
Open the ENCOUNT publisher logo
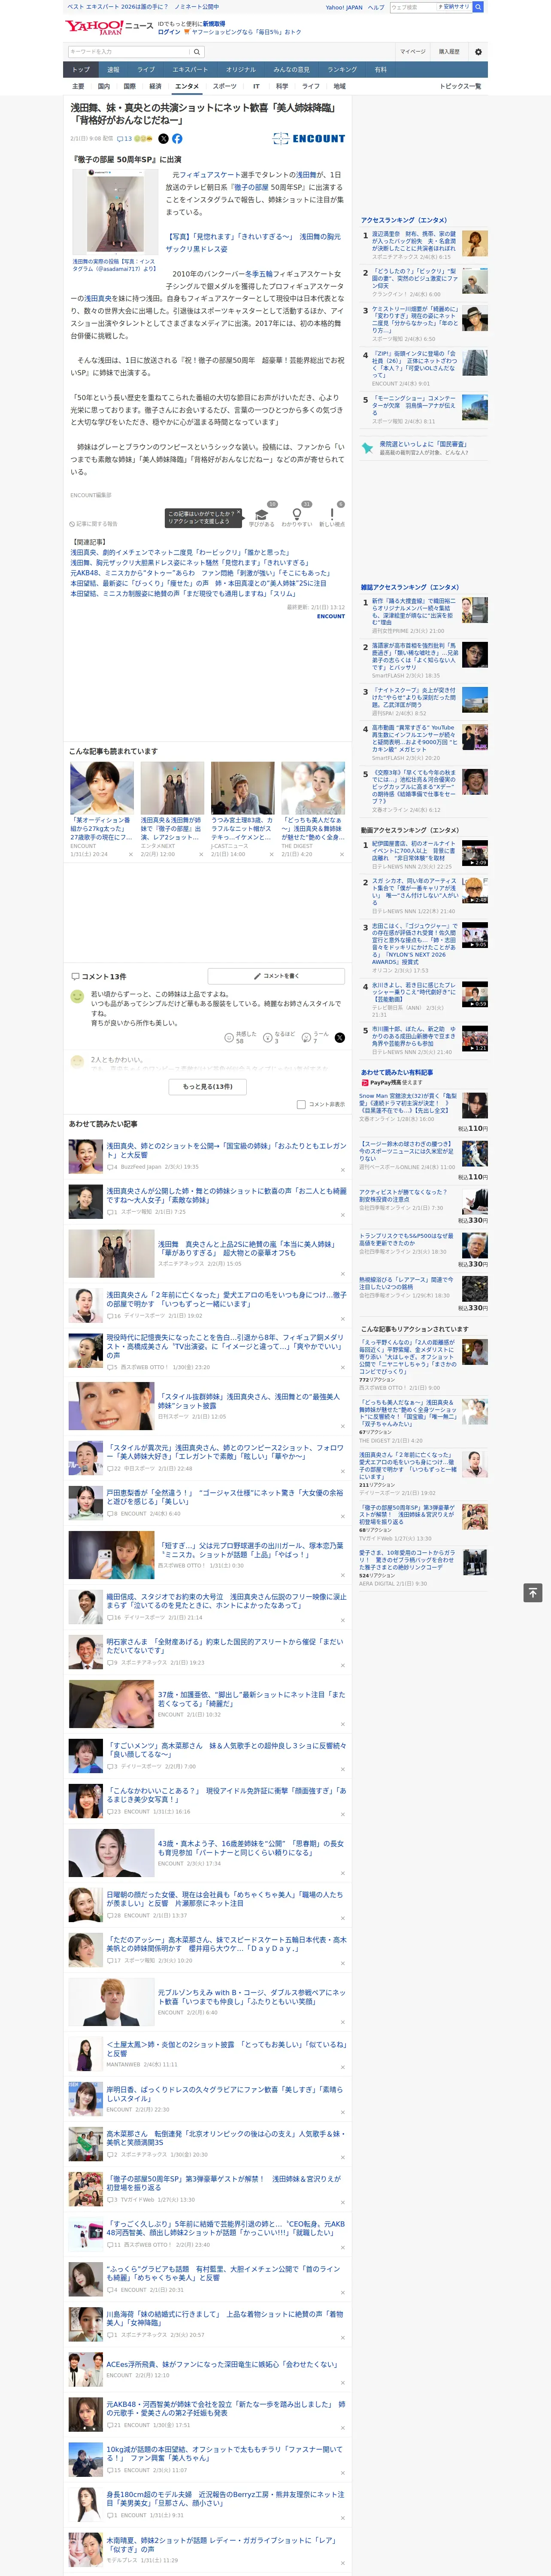(309, 139)
